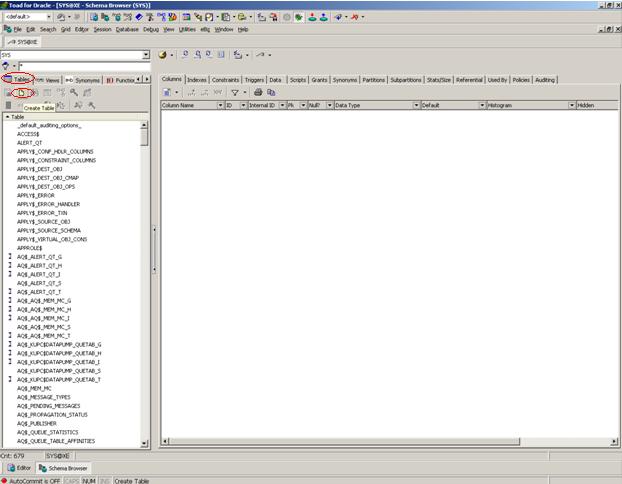Click the Create Table icon
This screenshot has width=622, height=484.
[x=21, y=93]
